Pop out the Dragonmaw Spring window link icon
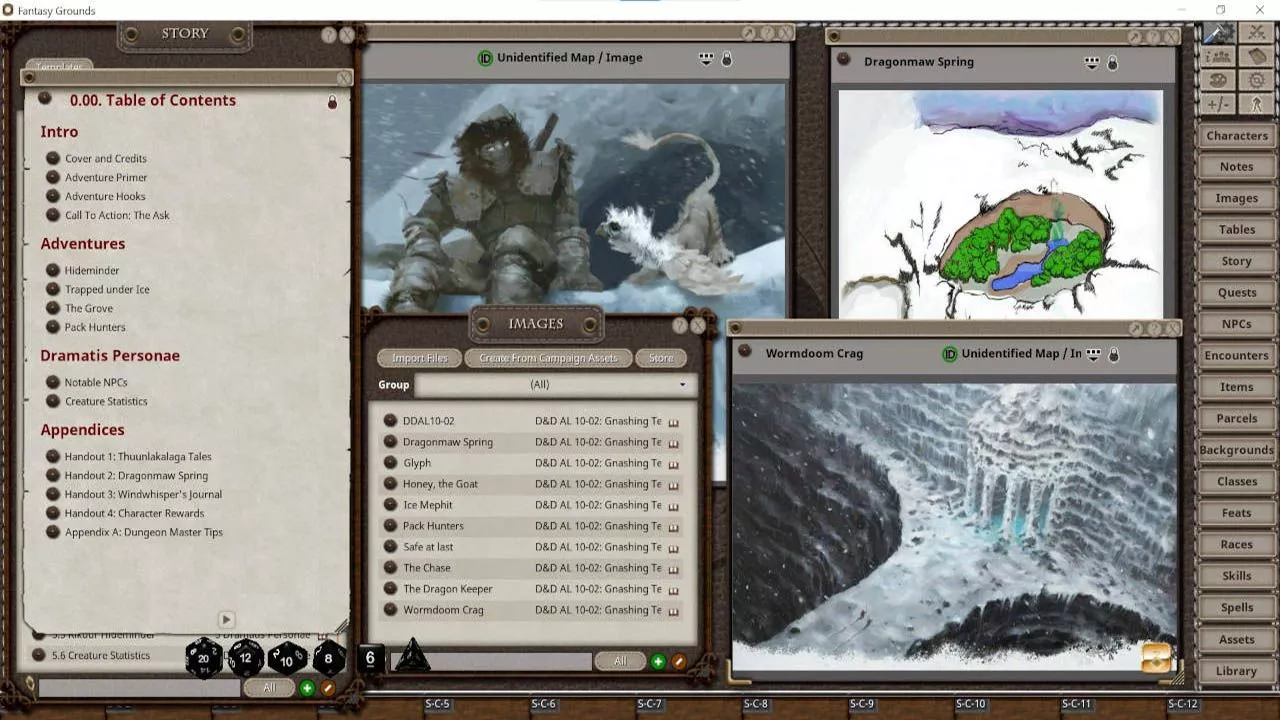The width and height of the screenshot is (1280, 720). pyautogui.click(x=843, y=60)
